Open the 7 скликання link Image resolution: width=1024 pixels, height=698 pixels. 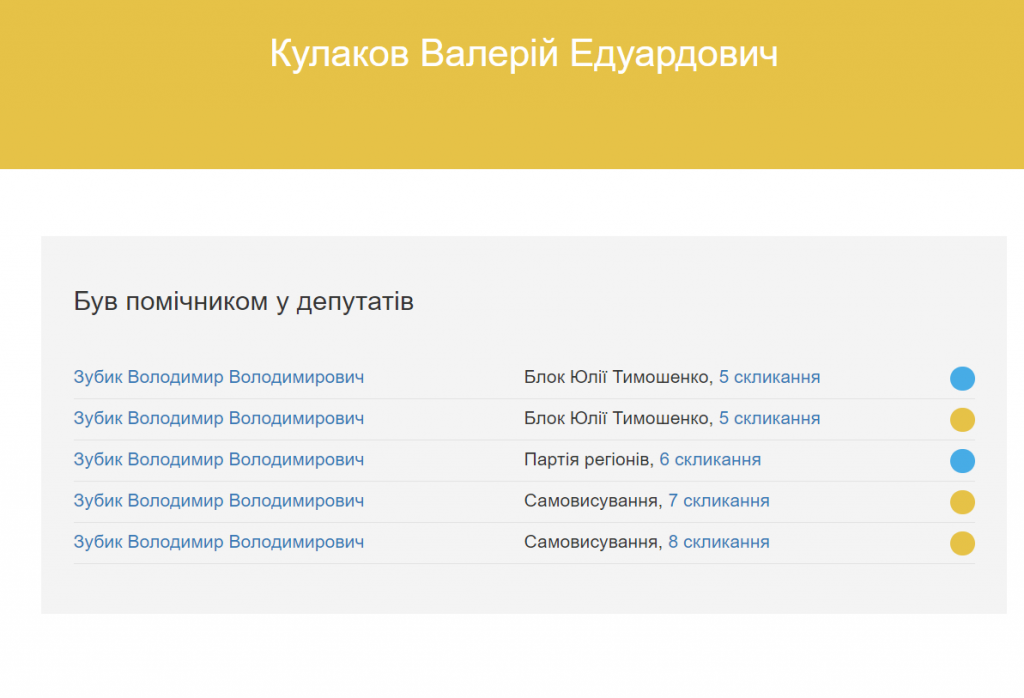(x=718, y=501)
